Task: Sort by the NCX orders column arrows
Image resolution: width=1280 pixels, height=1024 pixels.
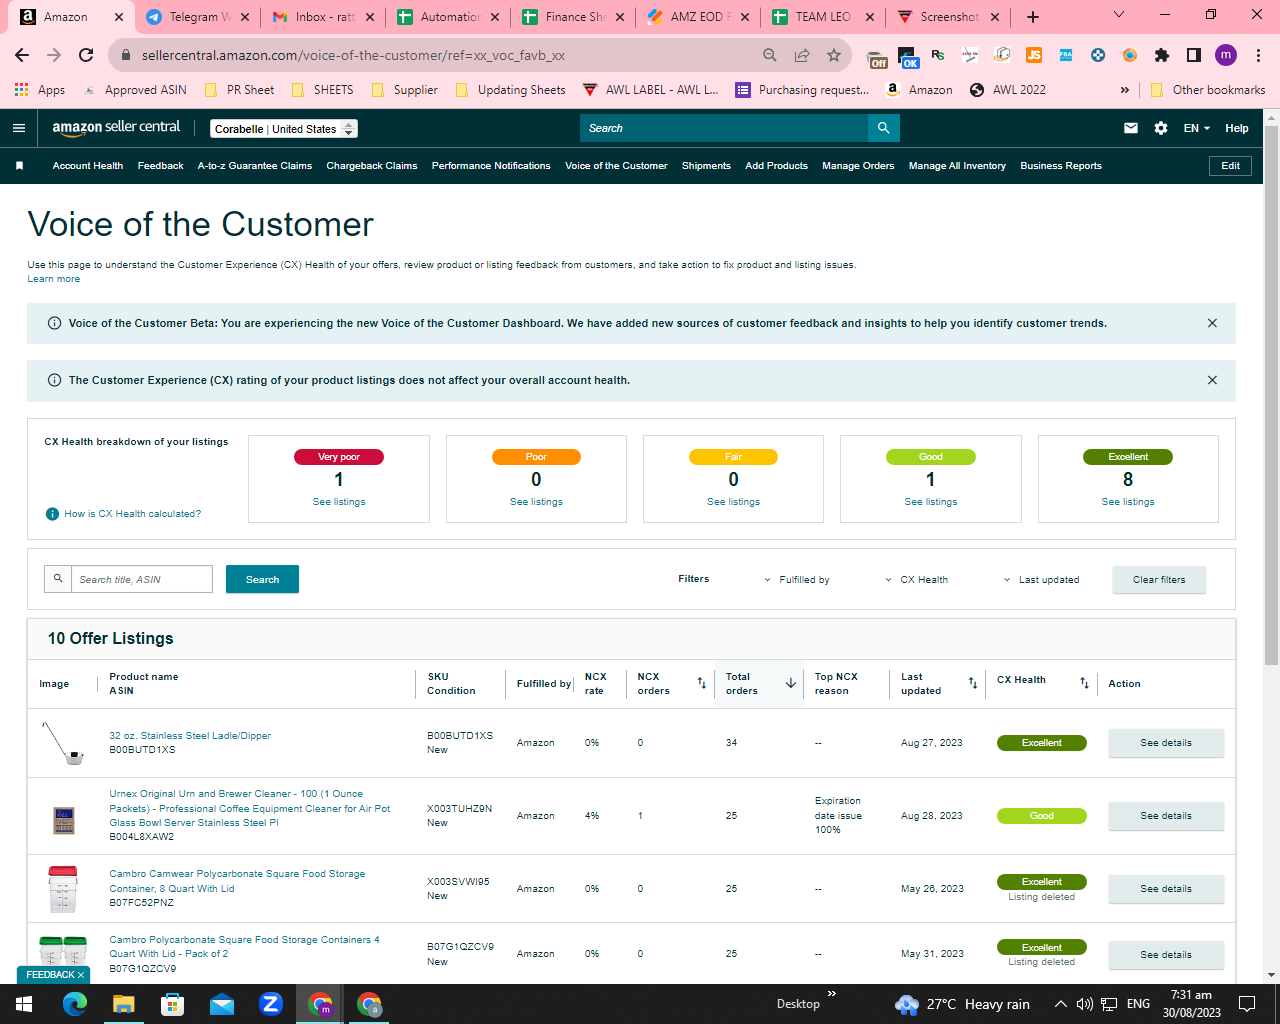Action: pos(702,684)
